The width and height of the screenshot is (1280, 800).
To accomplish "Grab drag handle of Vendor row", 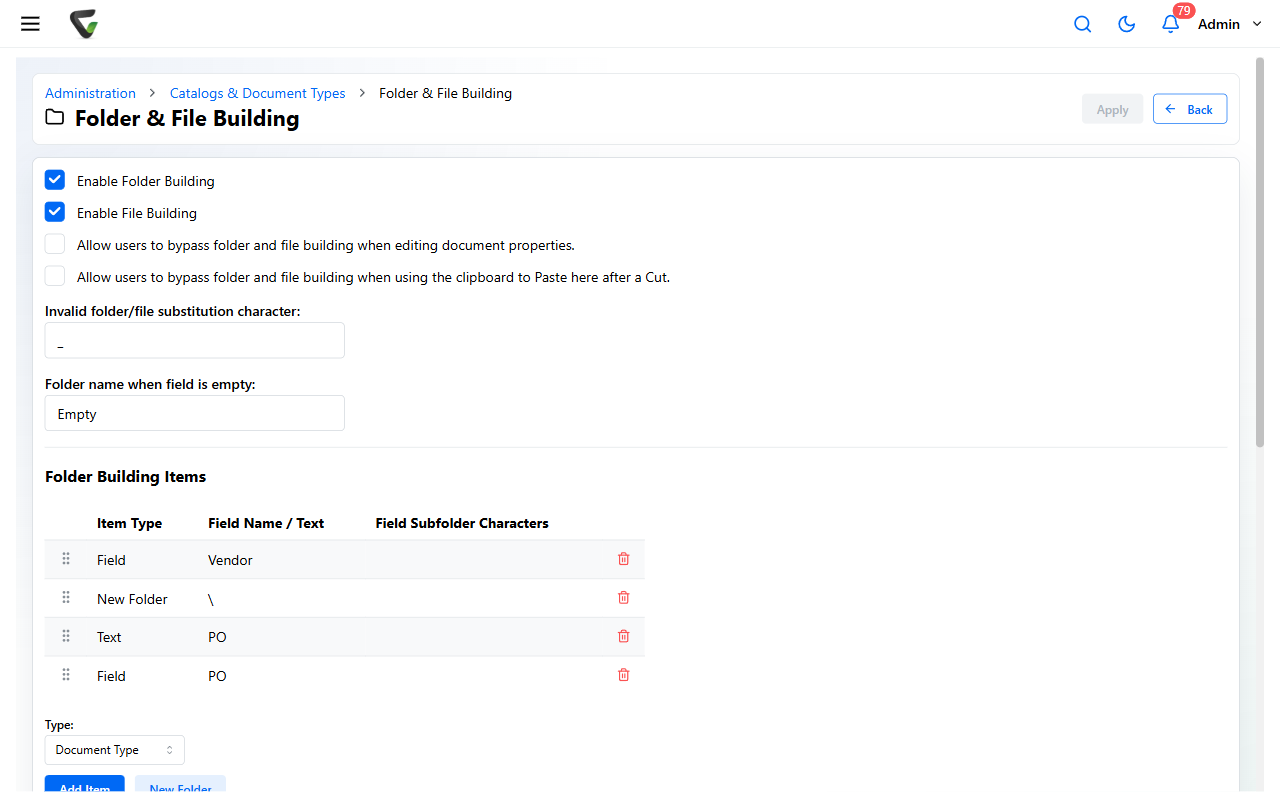I will pyautogui.click(x=66, y=559).
